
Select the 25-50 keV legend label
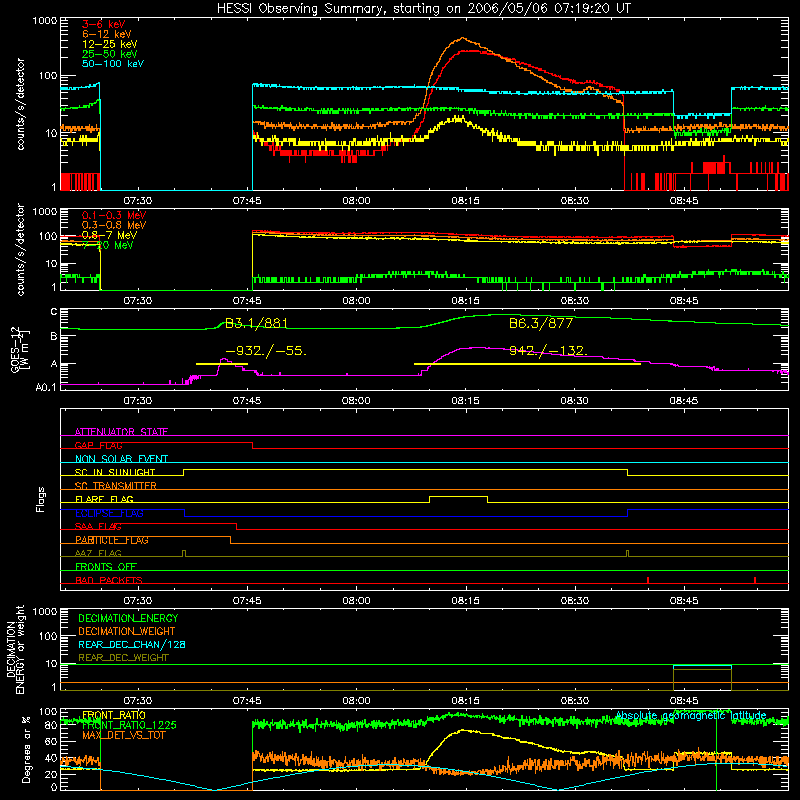[110, 54]
